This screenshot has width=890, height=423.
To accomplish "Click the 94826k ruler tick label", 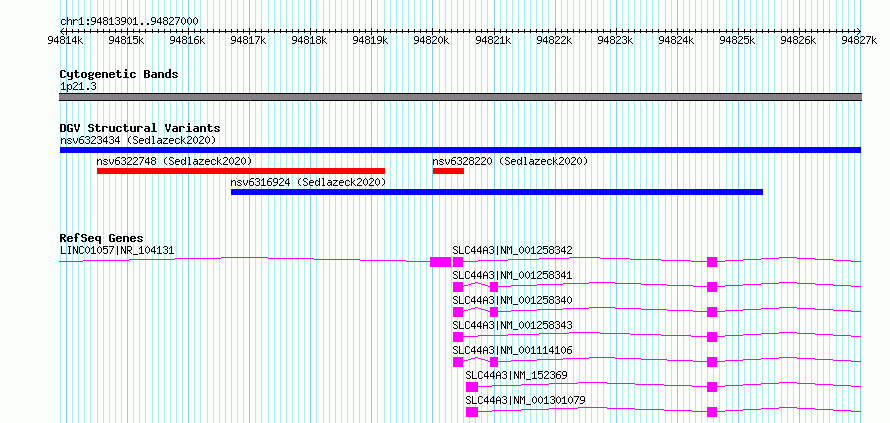I will [x=799, y=40].
